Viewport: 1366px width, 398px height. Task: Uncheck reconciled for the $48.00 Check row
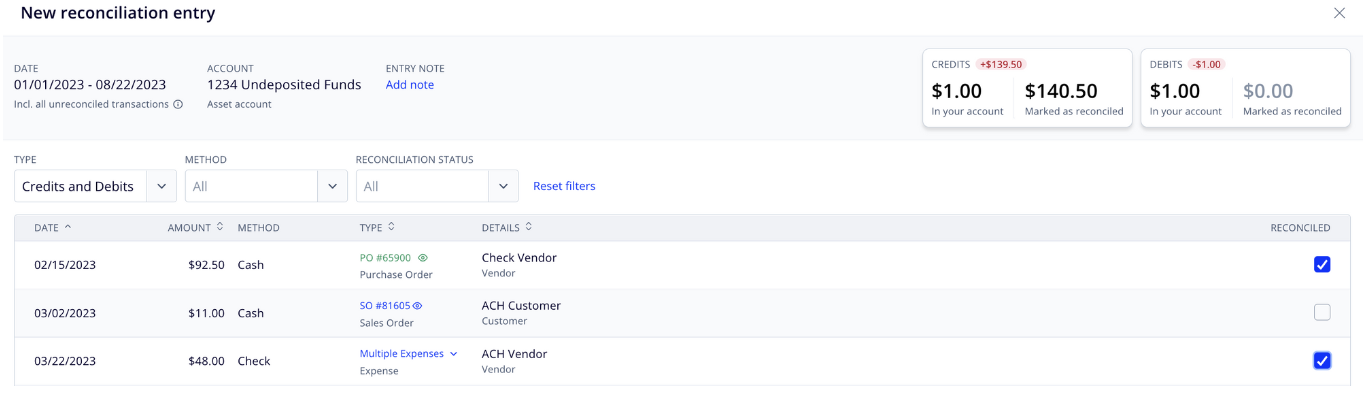coord(1322,361)
